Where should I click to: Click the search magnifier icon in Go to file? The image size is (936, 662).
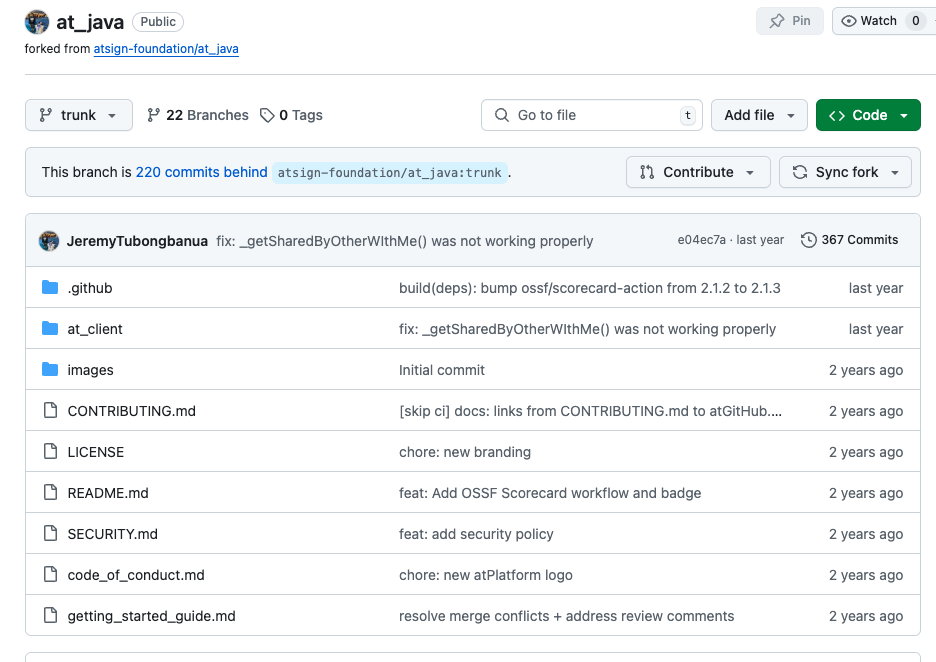502,115
